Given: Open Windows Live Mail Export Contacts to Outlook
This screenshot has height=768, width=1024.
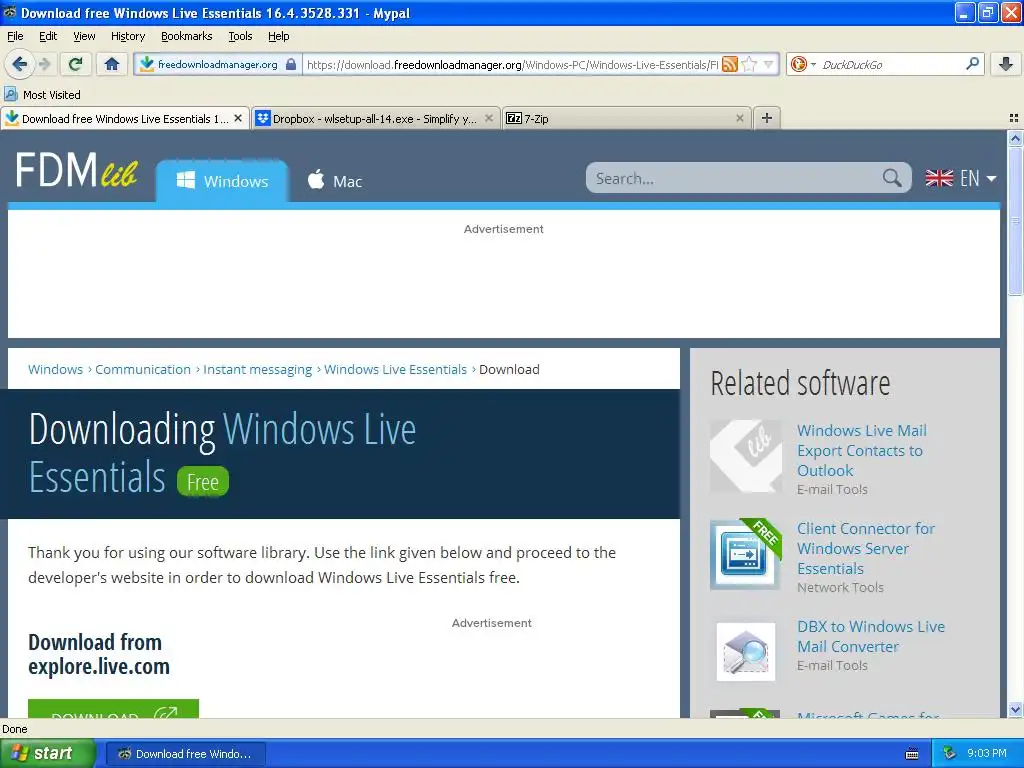Looking at the screenshot, I should click(861, 451).
